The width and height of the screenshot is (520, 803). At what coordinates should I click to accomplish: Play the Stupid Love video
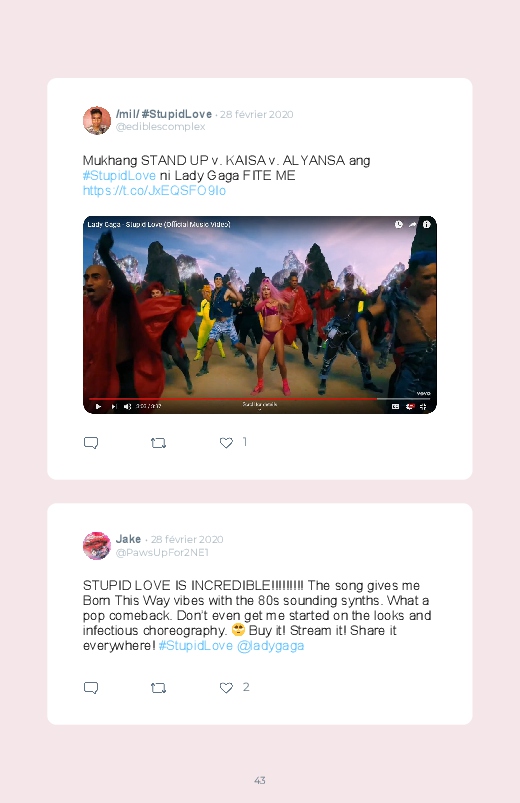click(98, 407)
